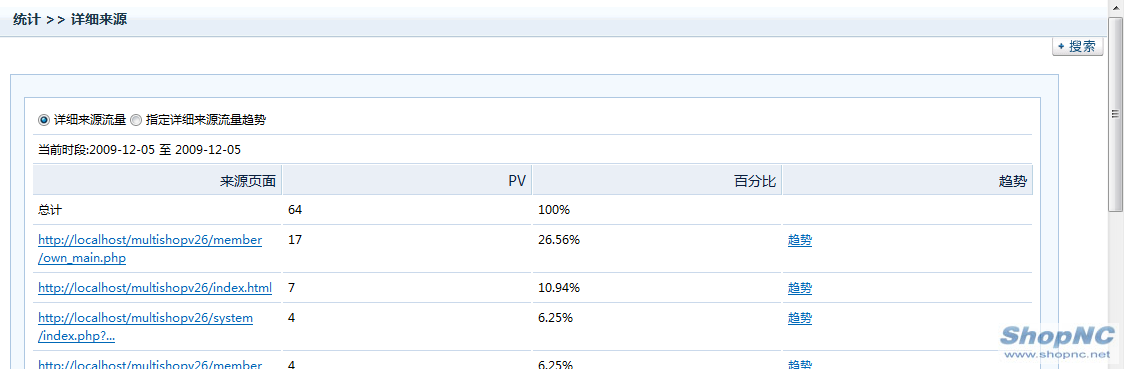
Task: Click the scrollbar up arrow
Action: coord(1115,9)
